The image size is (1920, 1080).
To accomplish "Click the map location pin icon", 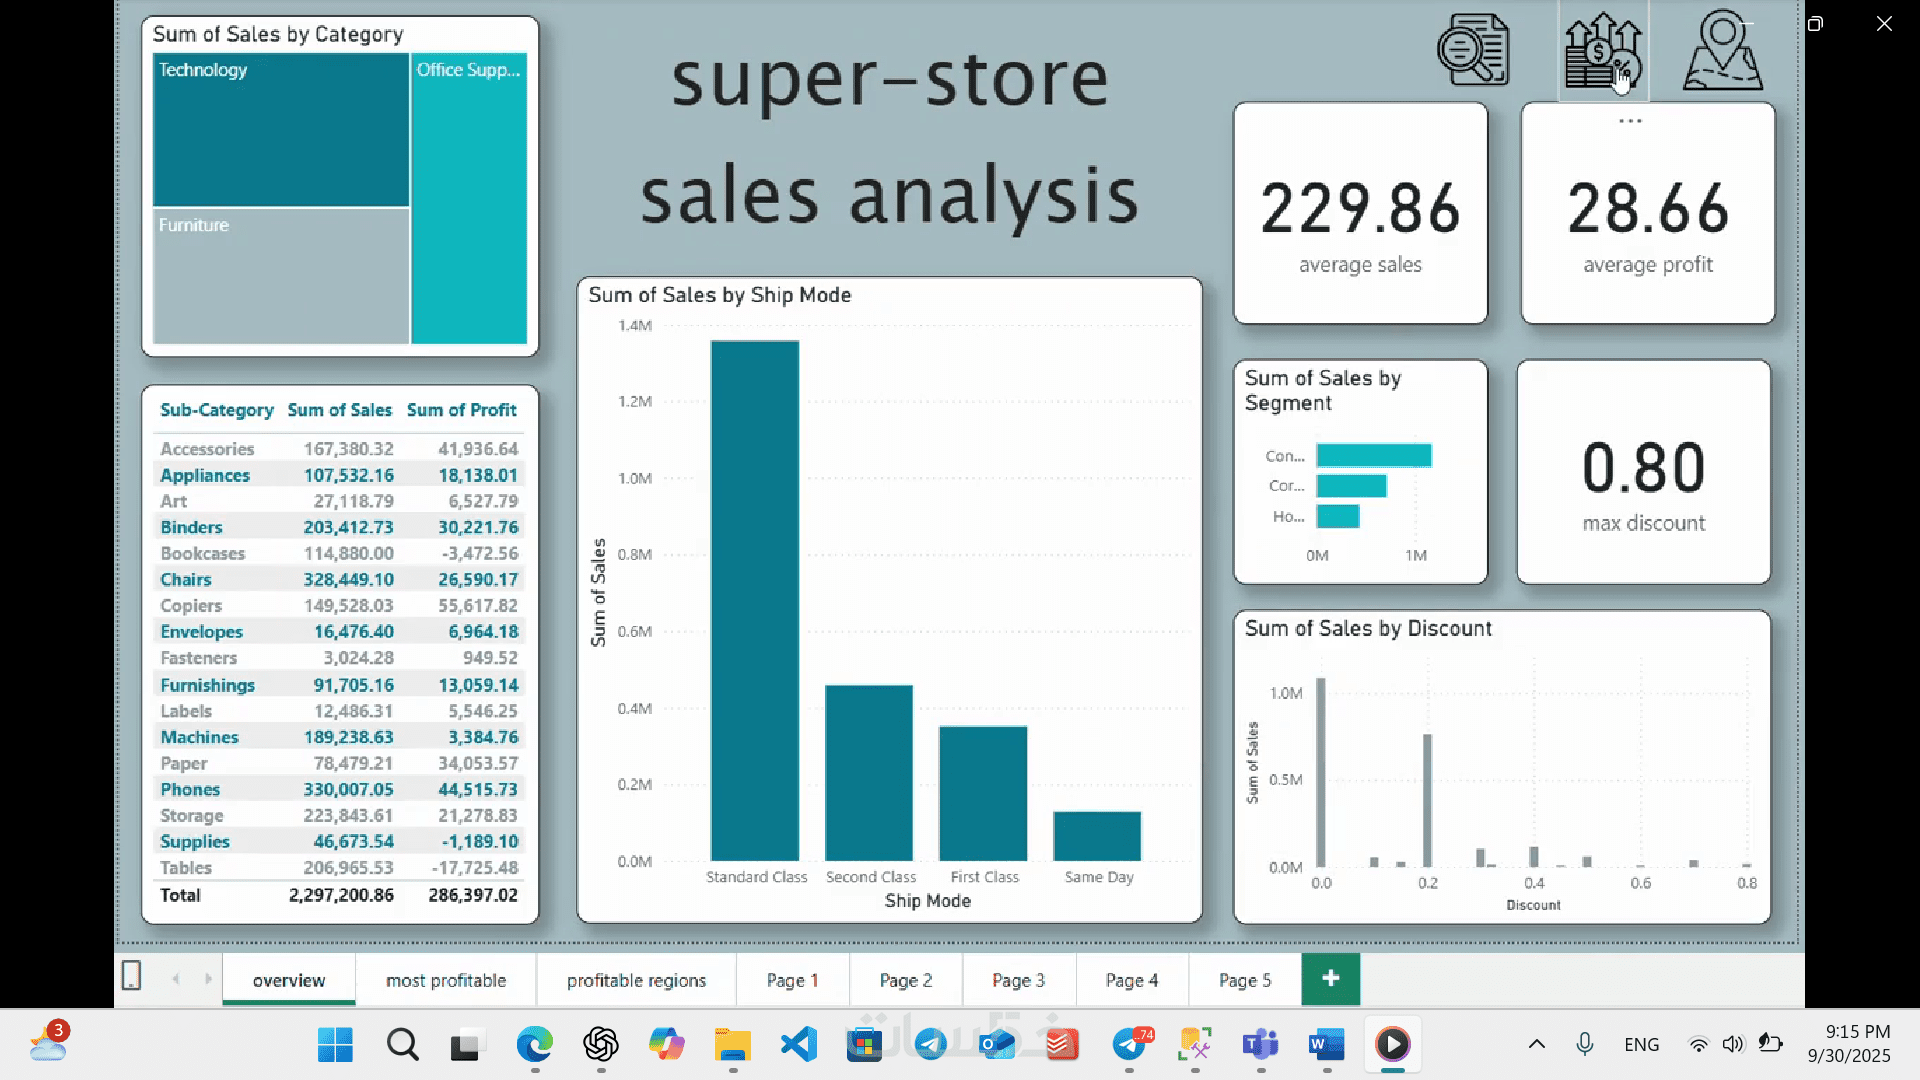I will point(1722,50).
